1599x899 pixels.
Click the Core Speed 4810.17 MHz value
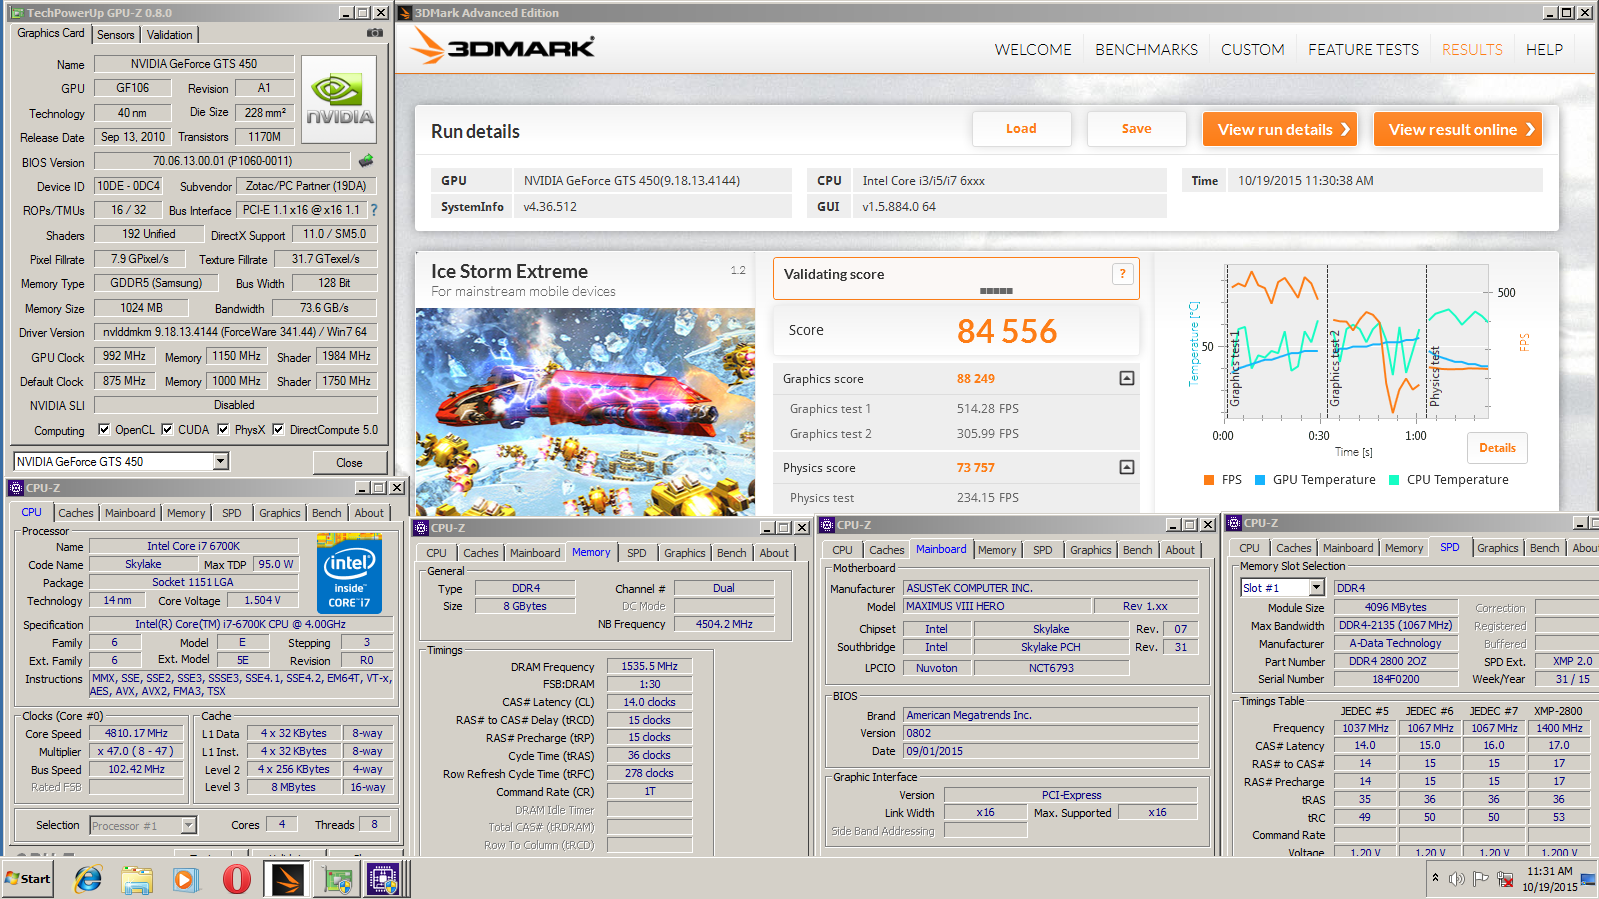pyautogui.click(x=136, y=733)
